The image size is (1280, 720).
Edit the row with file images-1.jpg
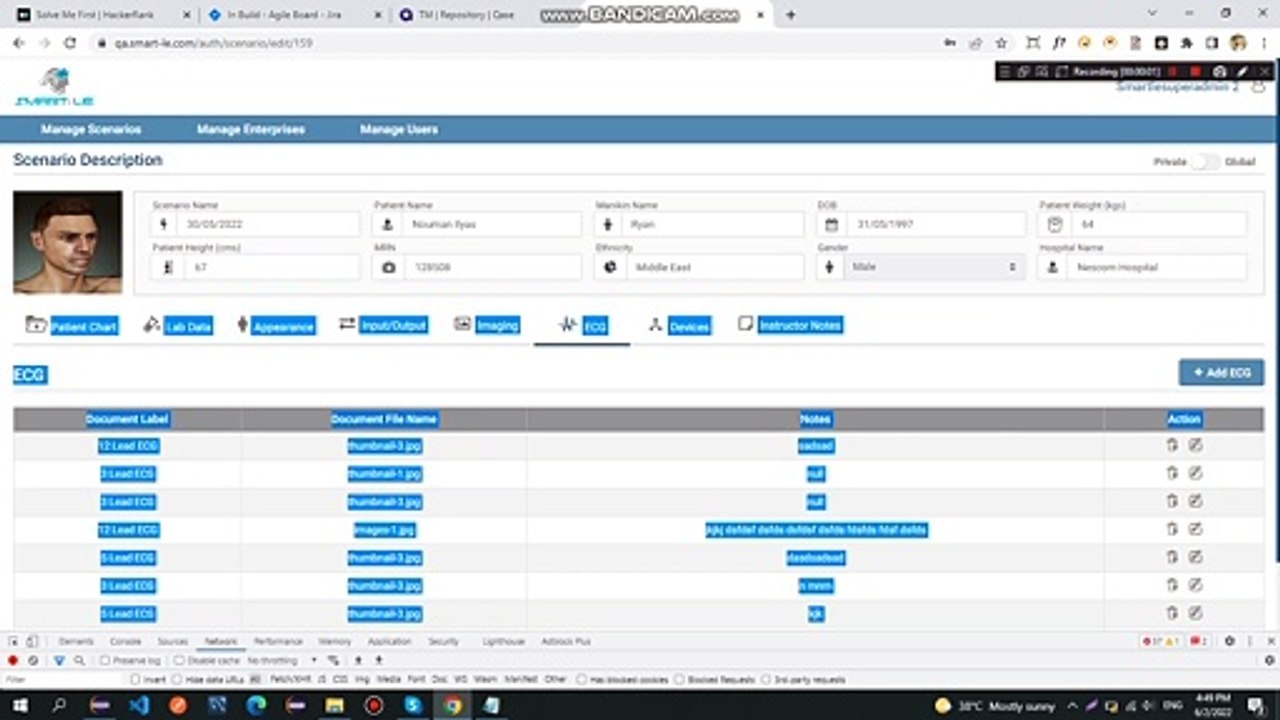click(x=1195, y=529)
